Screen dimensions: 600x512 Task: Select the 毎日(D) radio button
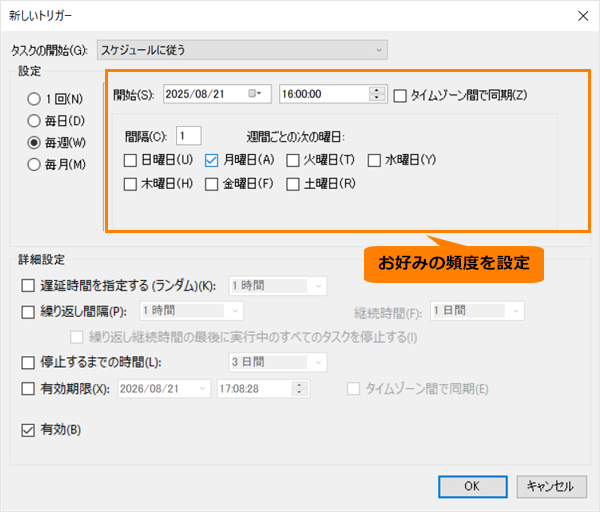[x=34, y=121]
